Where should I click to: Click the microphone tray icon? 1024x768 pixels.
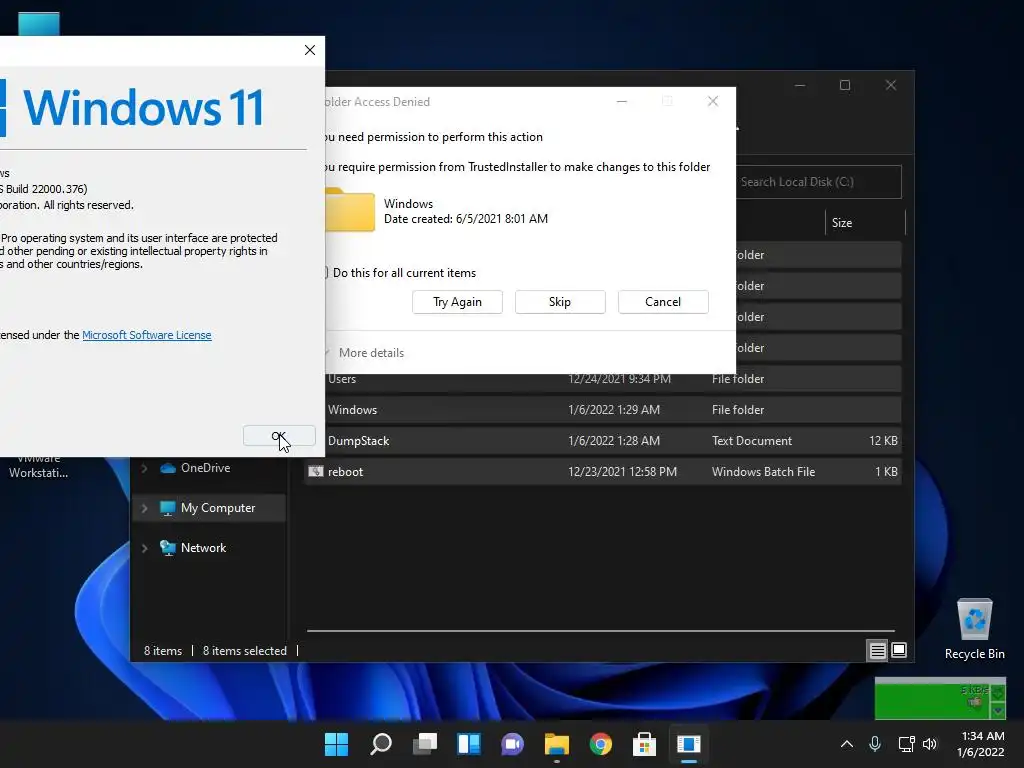coord(875,744)
